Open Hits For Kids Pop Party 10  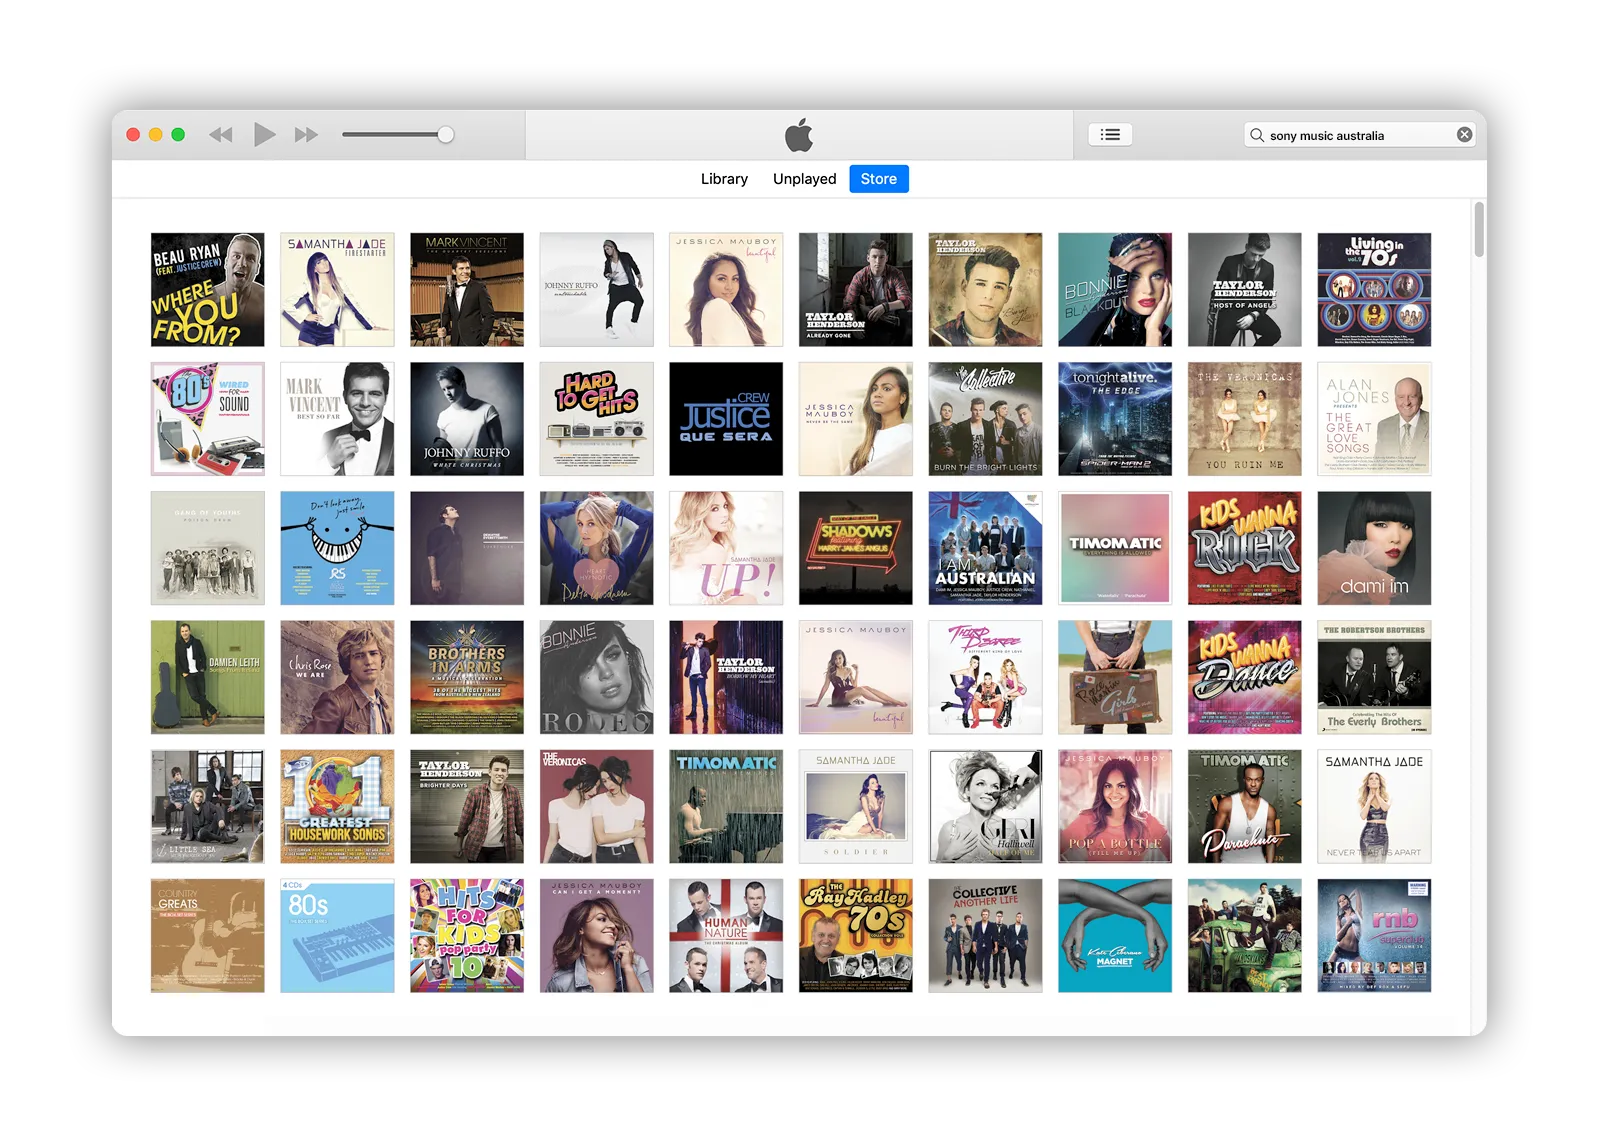(467, 936)
